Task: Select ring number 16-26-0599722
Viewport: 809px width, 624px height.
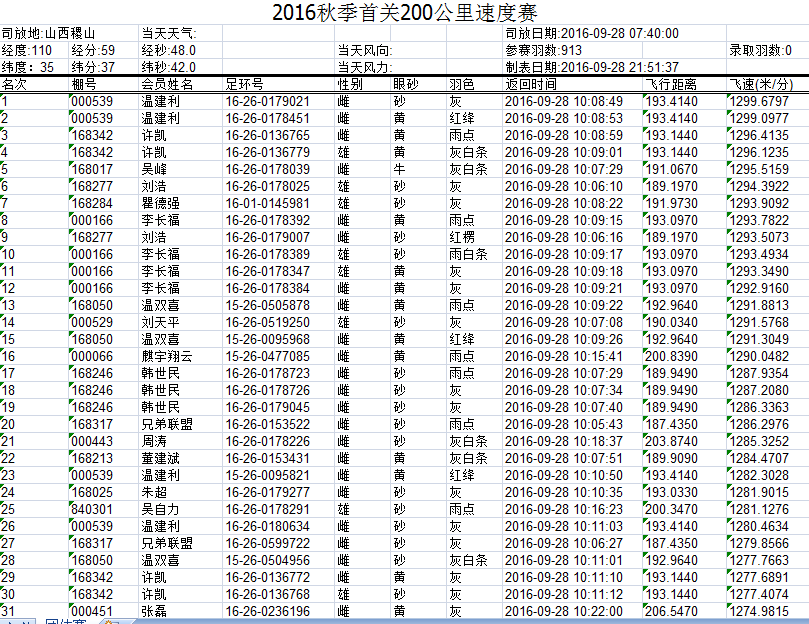Action: click(x=267, y=544)
